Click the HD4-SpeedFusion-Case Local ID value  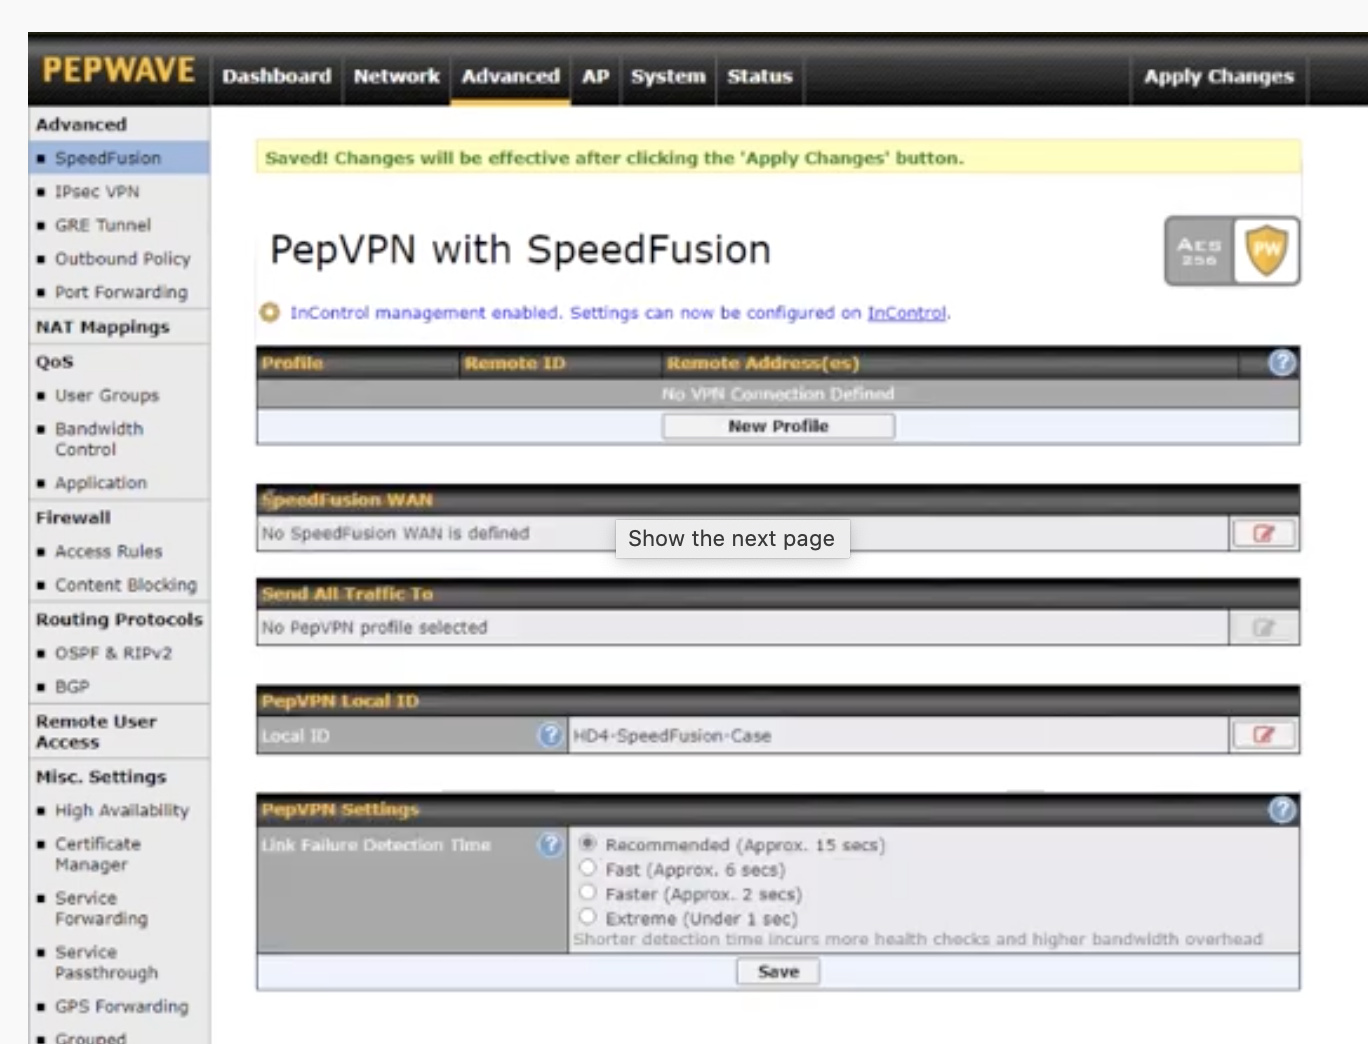pos(671,736)
